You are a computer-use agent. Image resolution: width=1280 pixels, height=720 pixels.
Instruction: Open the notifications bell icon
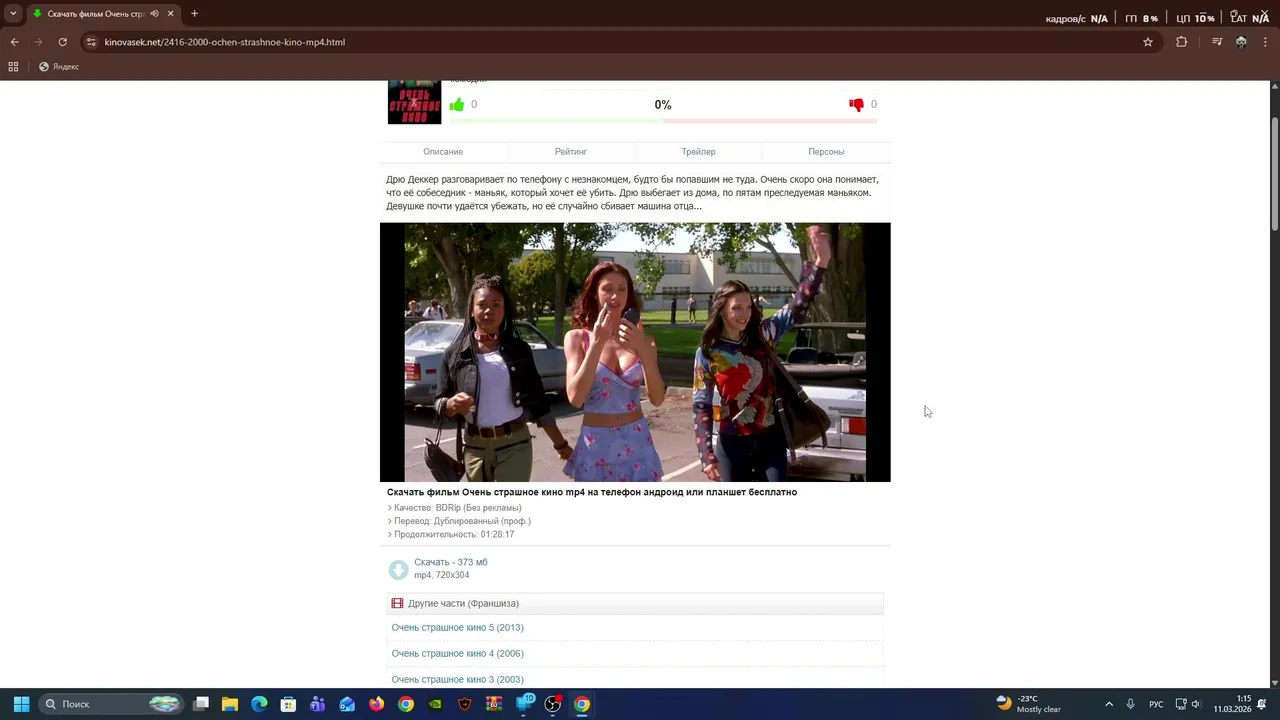click(x=1262, y=704)
